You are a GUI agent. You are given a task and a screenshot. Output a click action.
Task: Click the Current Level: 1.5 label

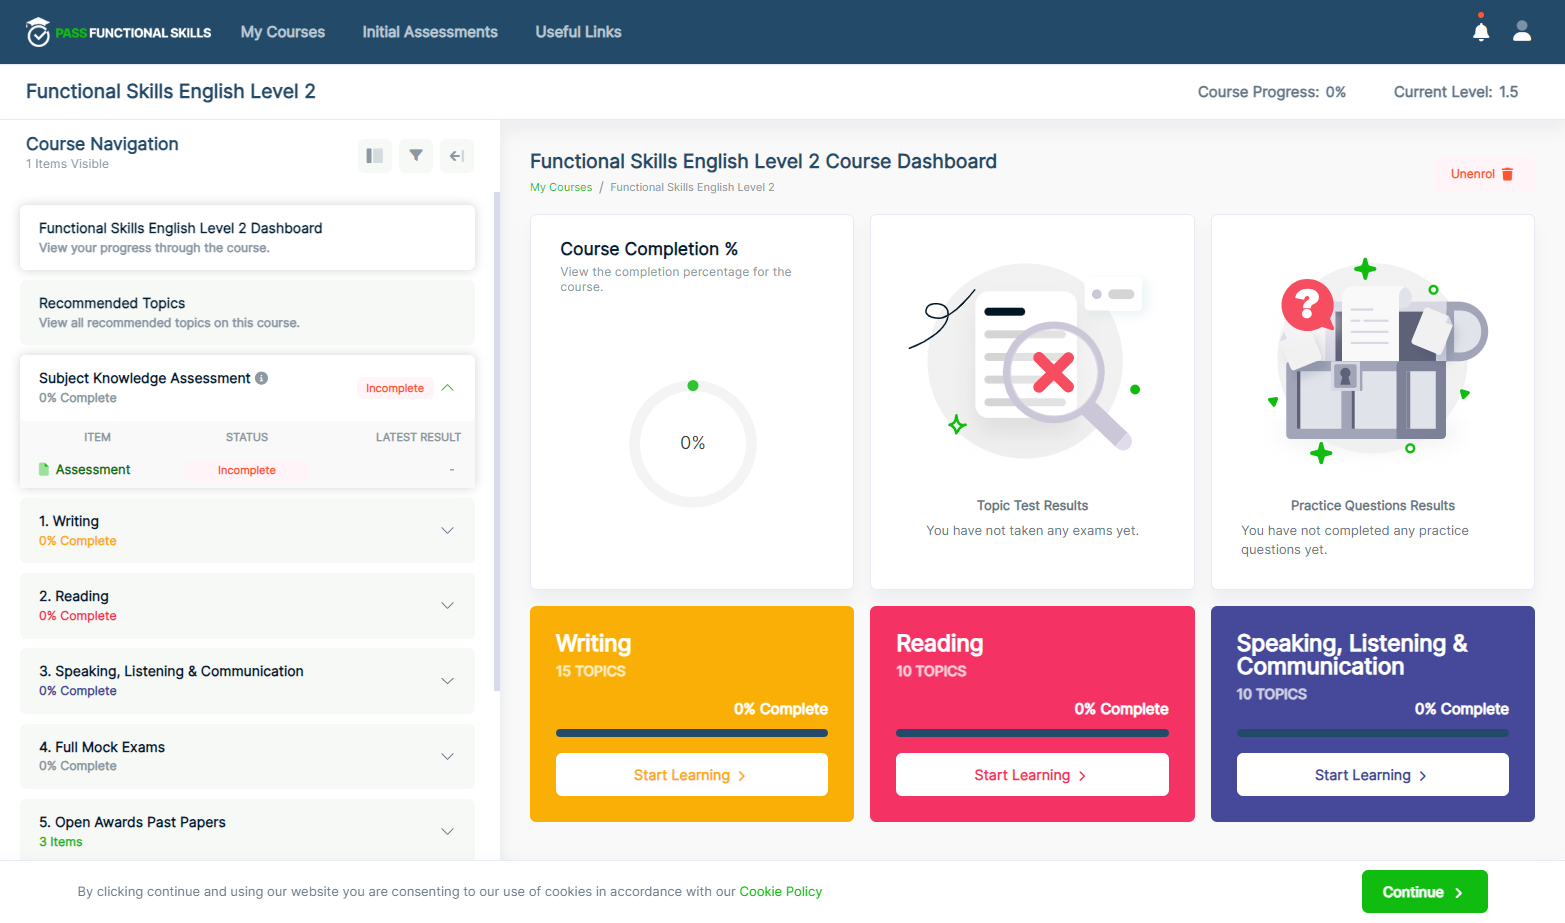point(1456,92)
